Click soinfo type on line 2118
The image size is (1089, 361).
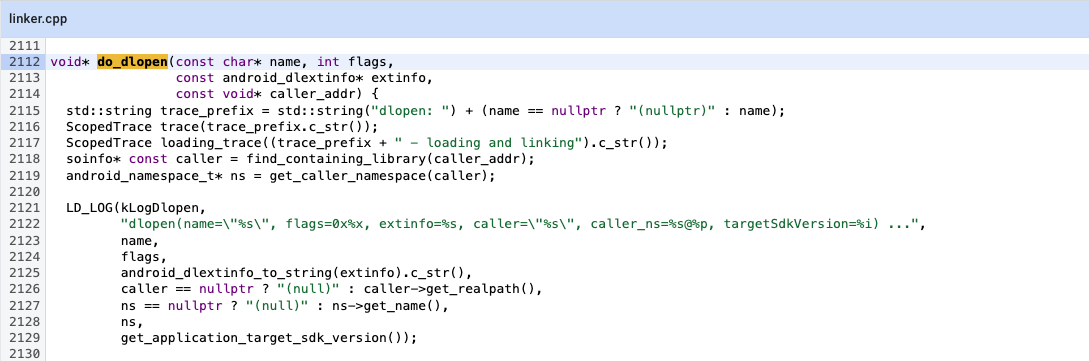(90, 158)
